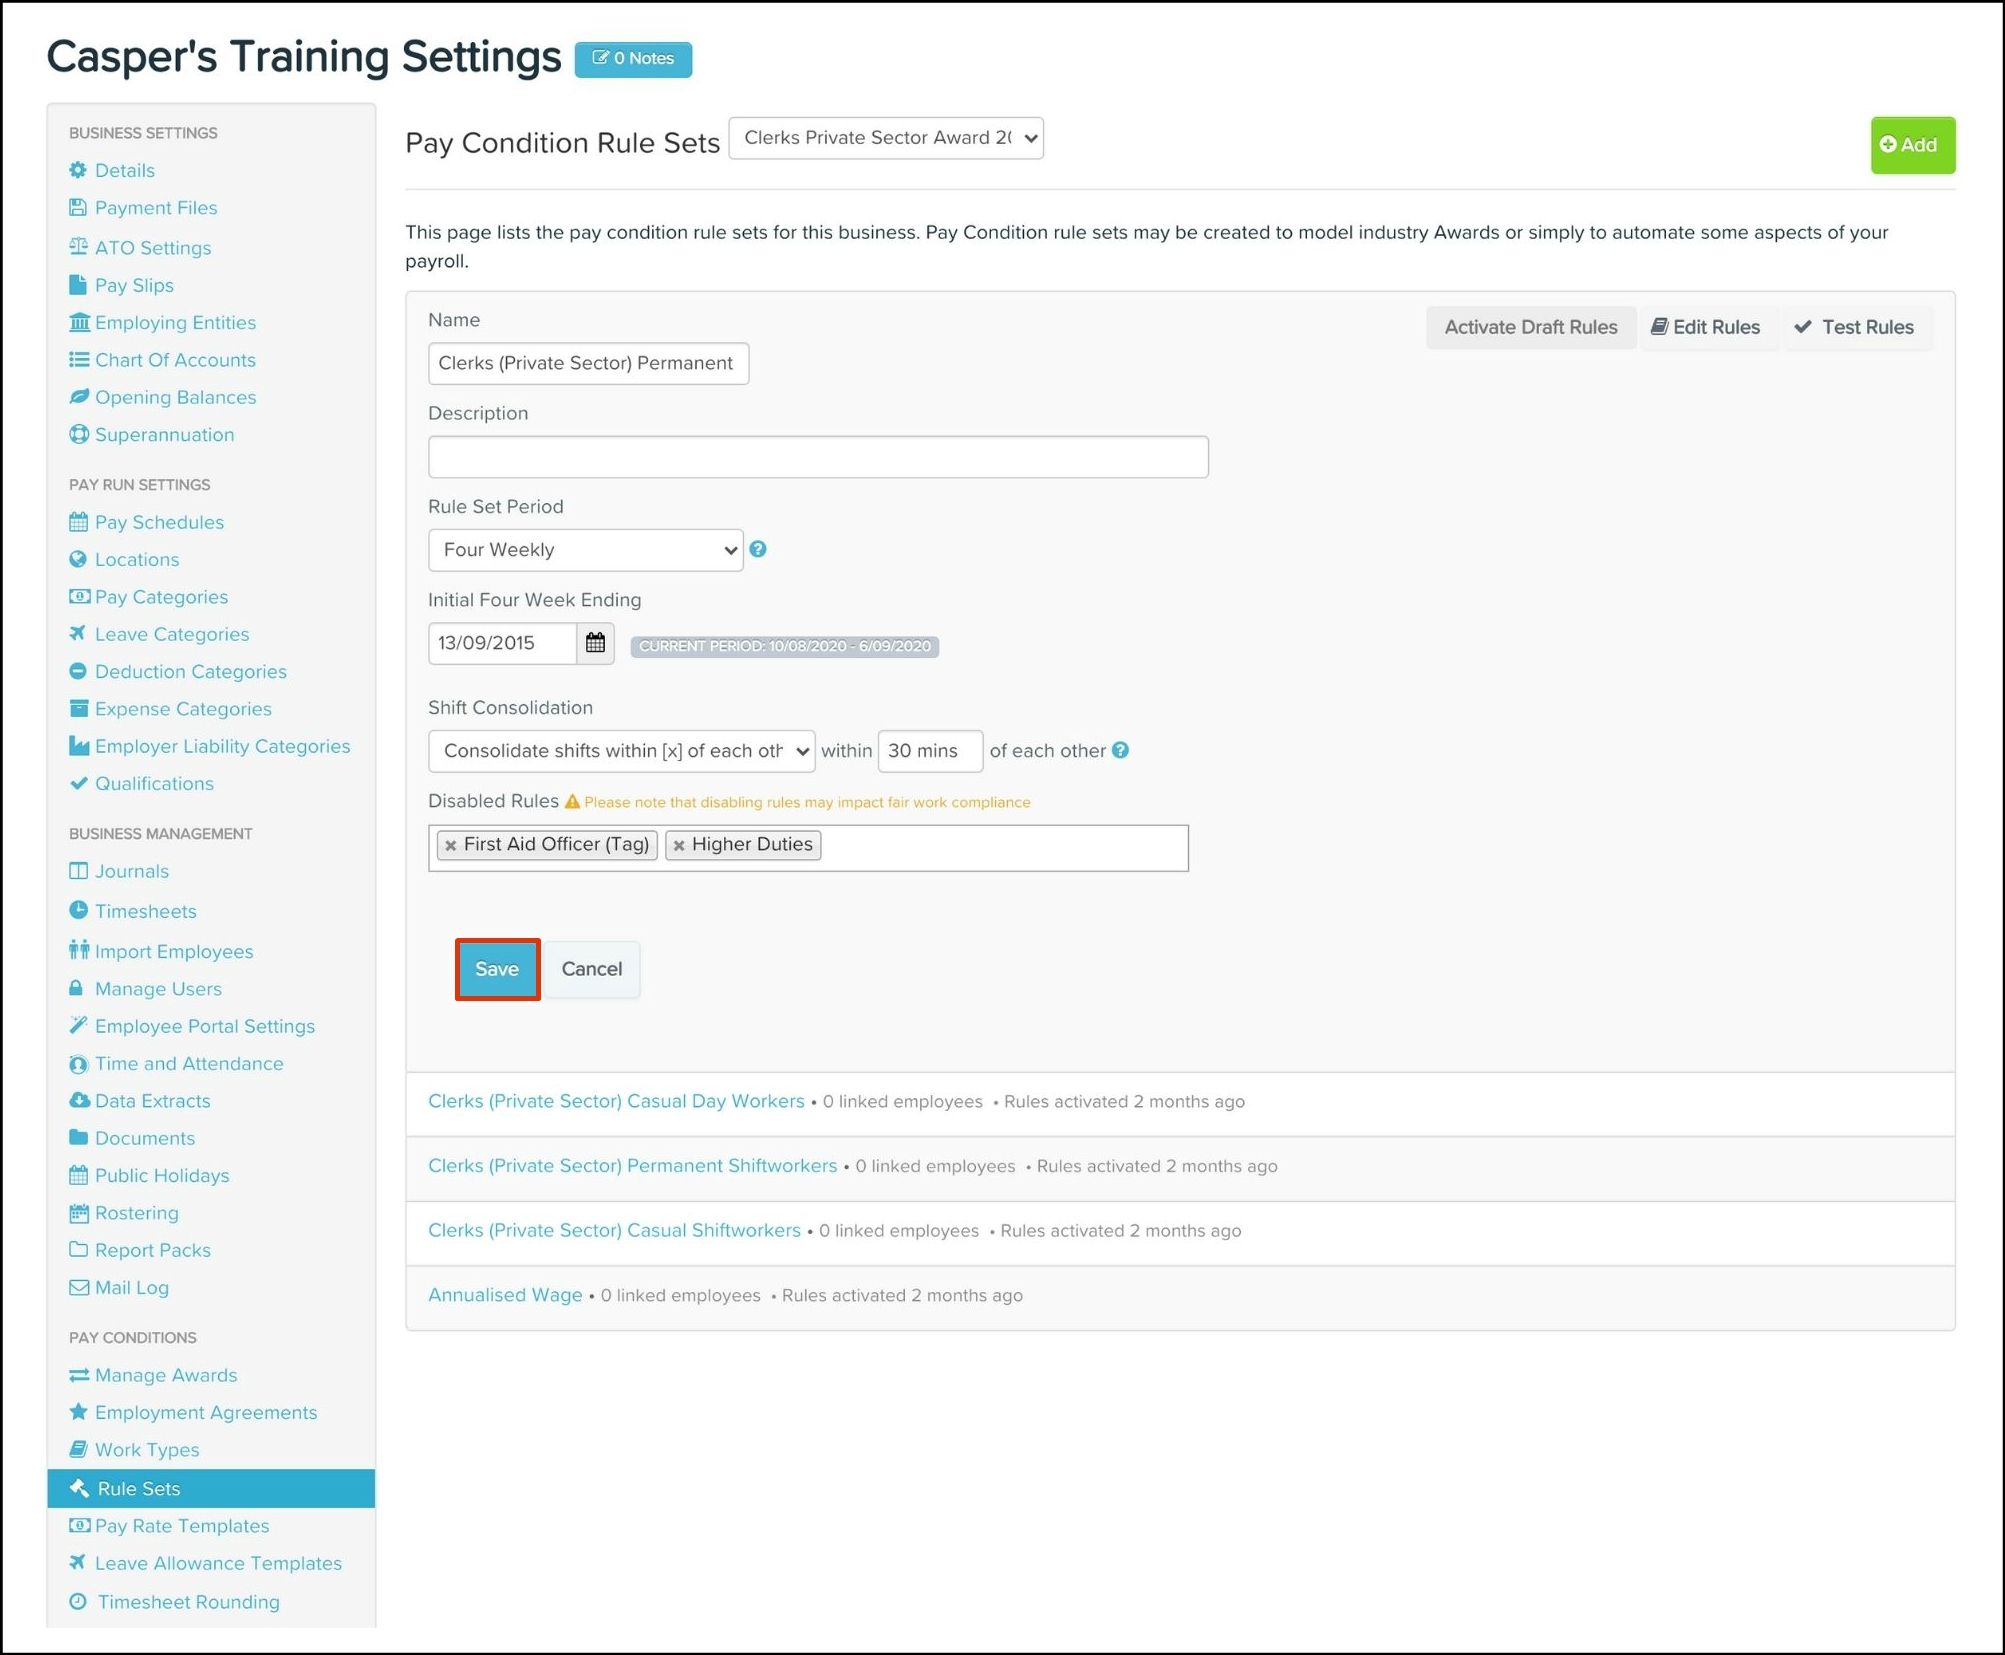Click the Data Extracts cloud icon
This screenshot has height=1655, width=2005.
78,1100
